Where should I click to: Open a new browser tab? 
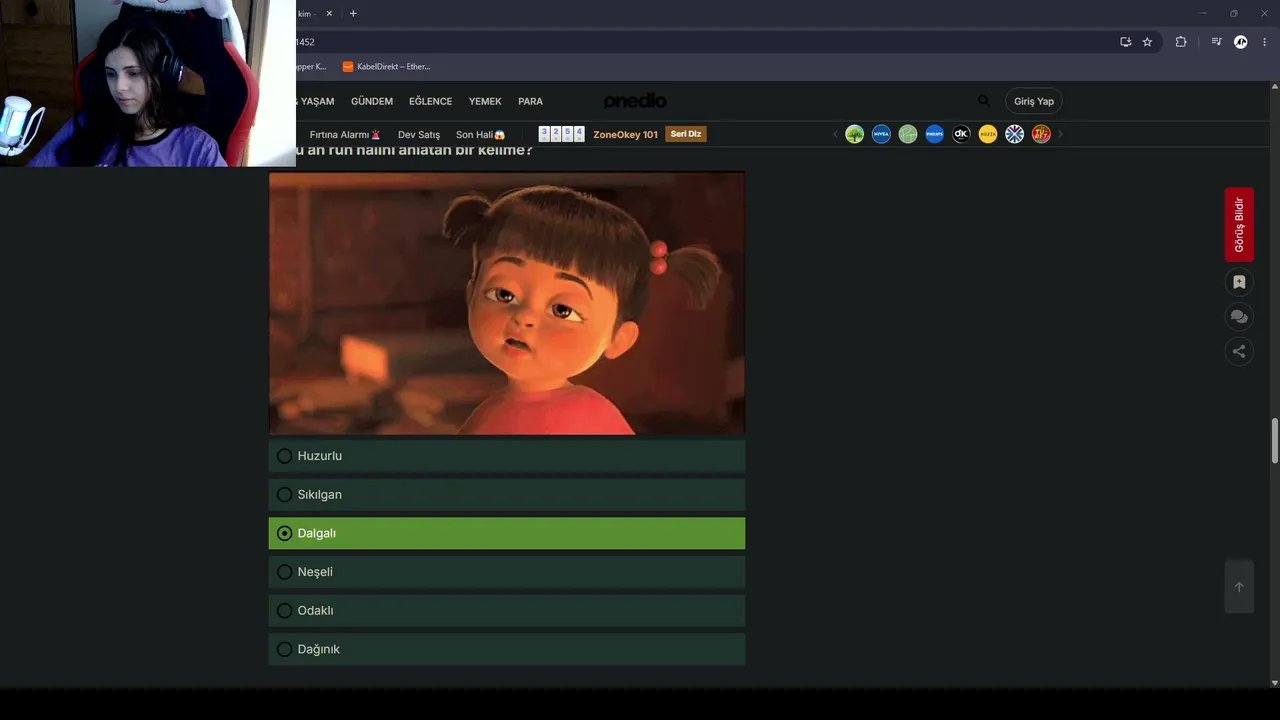353,14
